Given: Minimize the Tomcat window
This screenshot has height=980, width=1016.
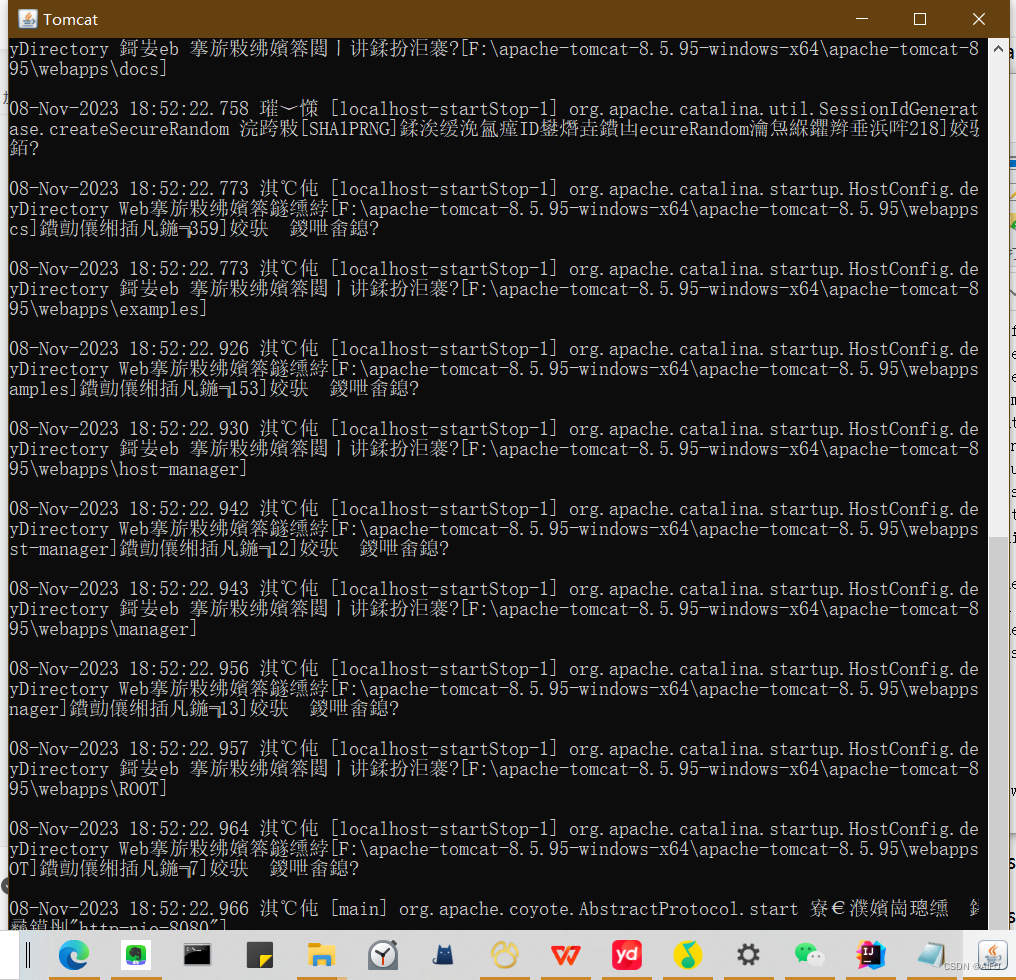Looking at the screenshot, I should (861, 19).
